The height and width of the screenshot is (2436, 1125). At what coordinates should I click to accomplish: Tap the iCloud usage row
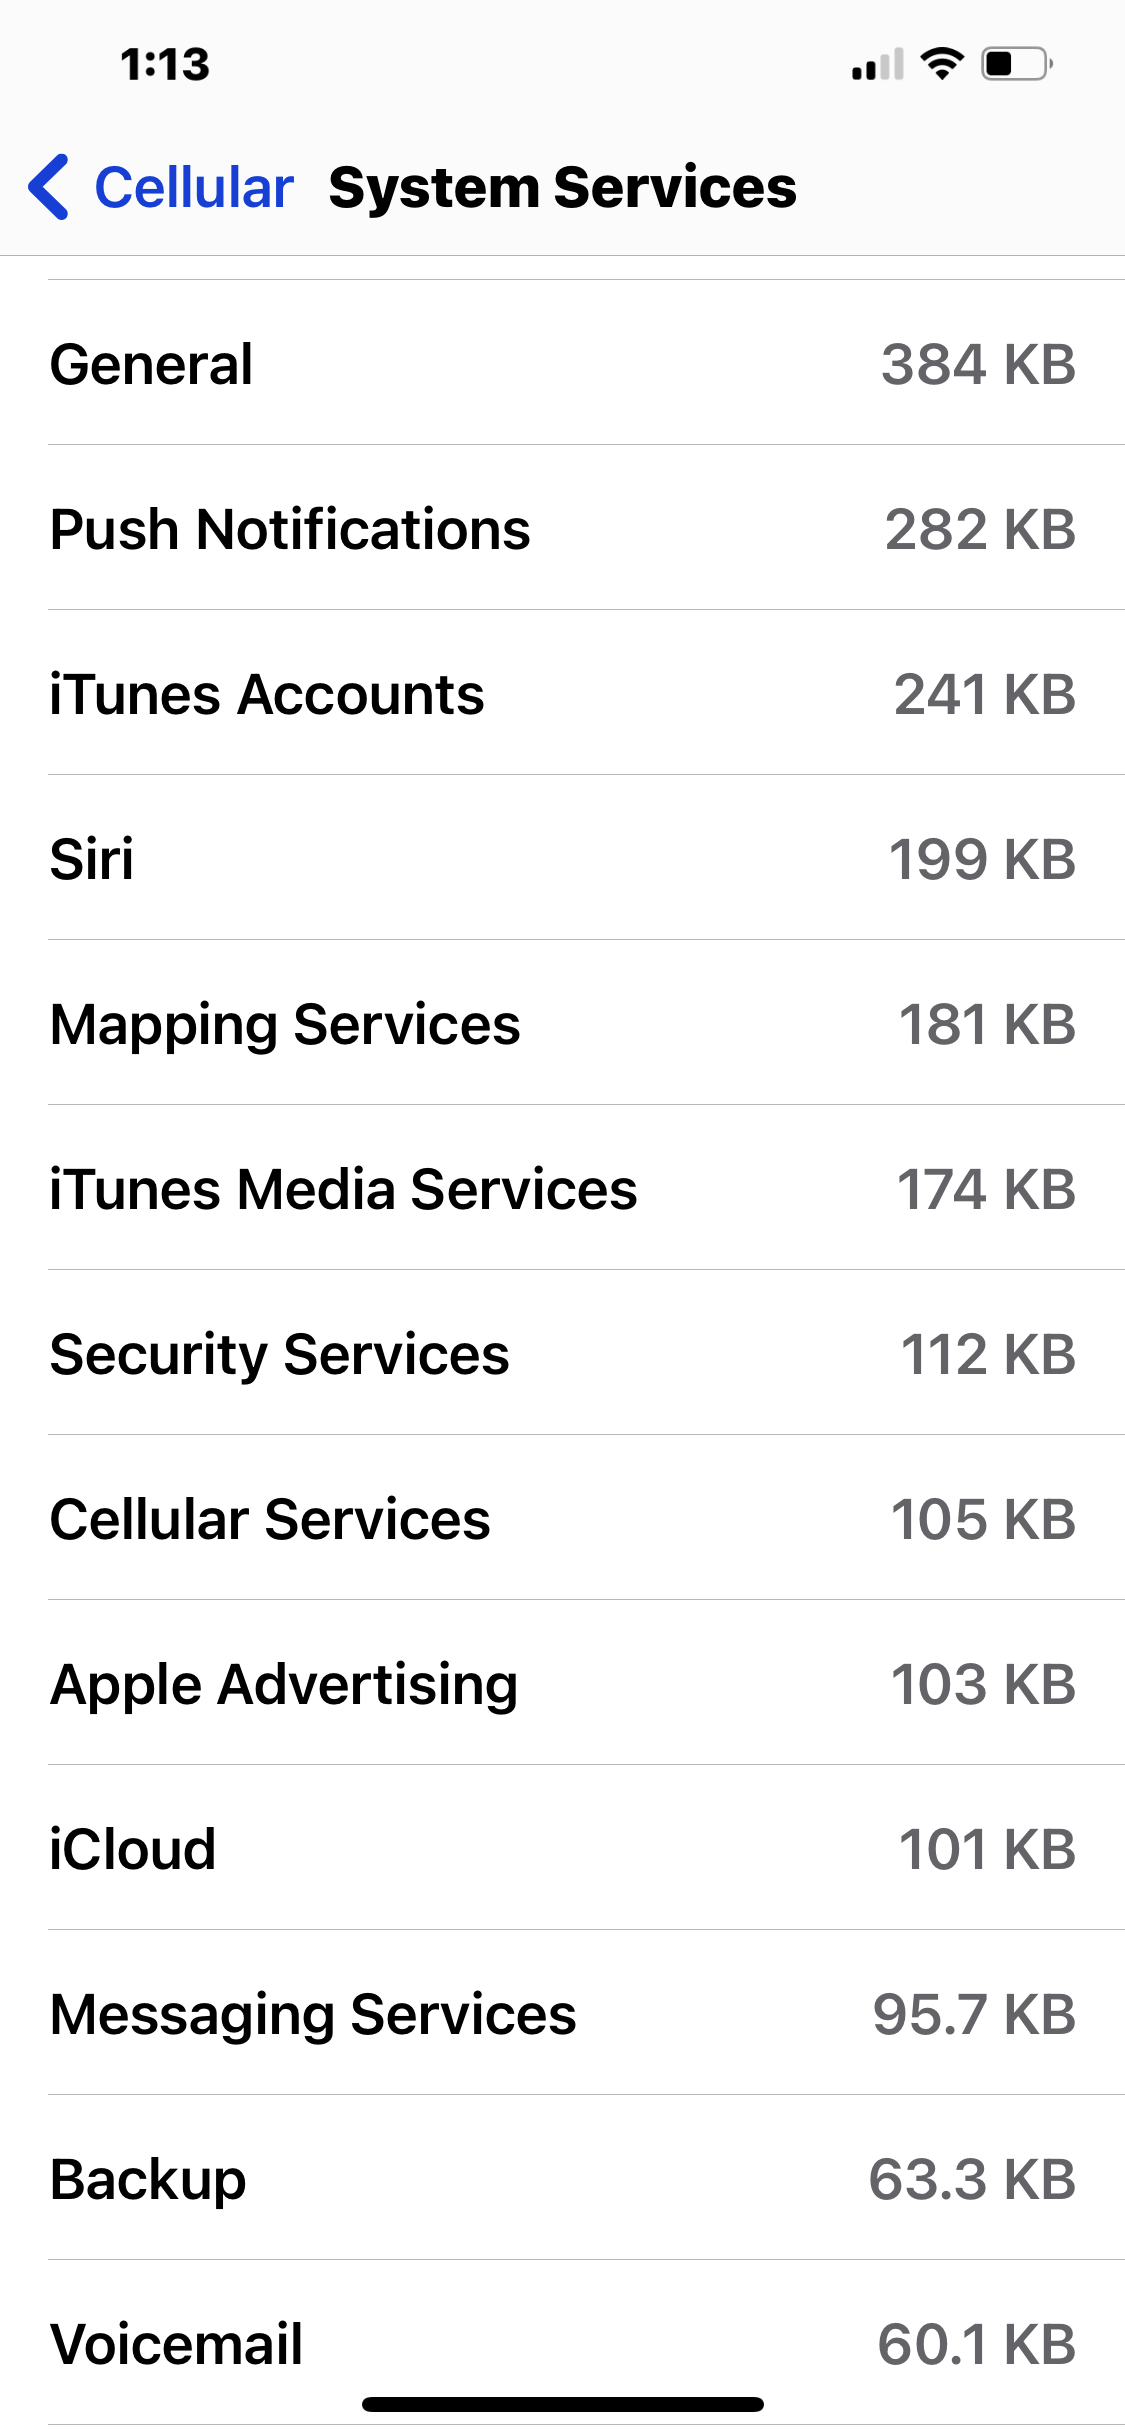coord(562,1849)
